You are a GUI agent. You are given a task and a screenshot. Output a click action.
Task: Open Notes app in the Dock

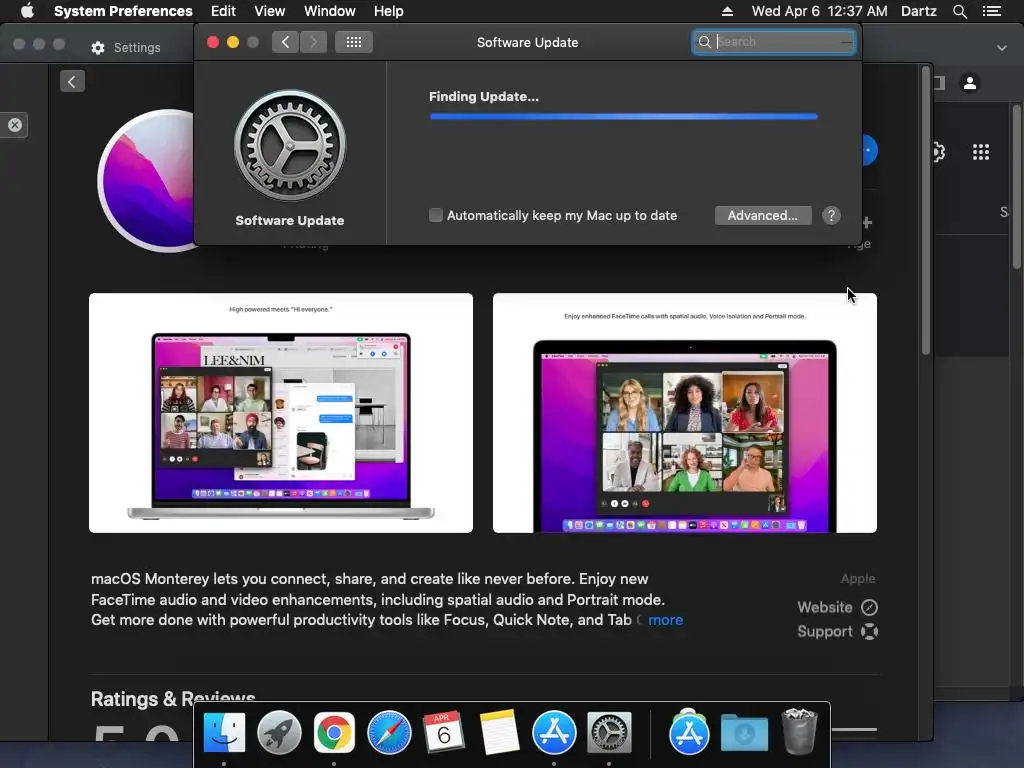pyautogui.click(x=499, y=733)
